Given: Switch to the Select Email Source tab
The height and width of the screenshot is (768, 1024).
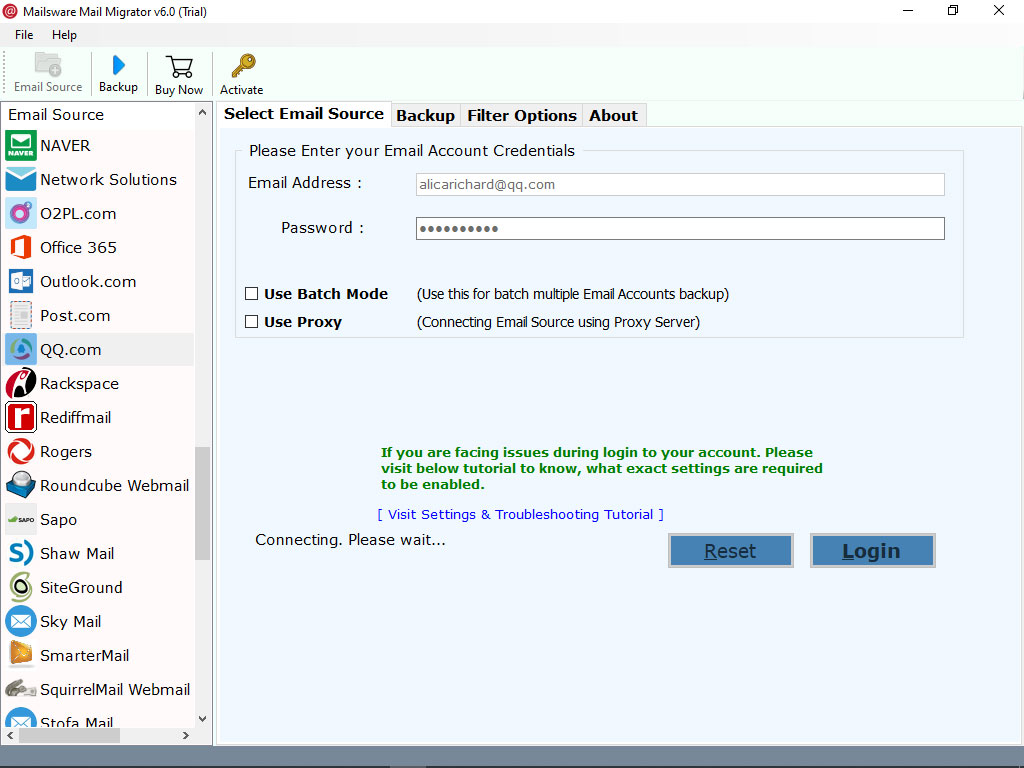Looking at the screenshot, I should 304,114.
